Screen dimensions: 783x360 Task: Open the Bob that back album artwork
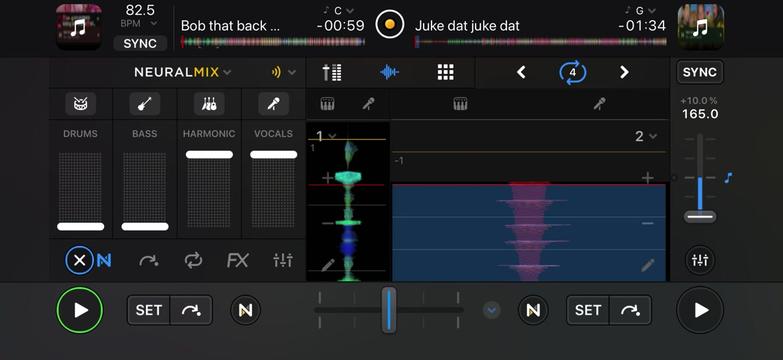pos(78,27)
